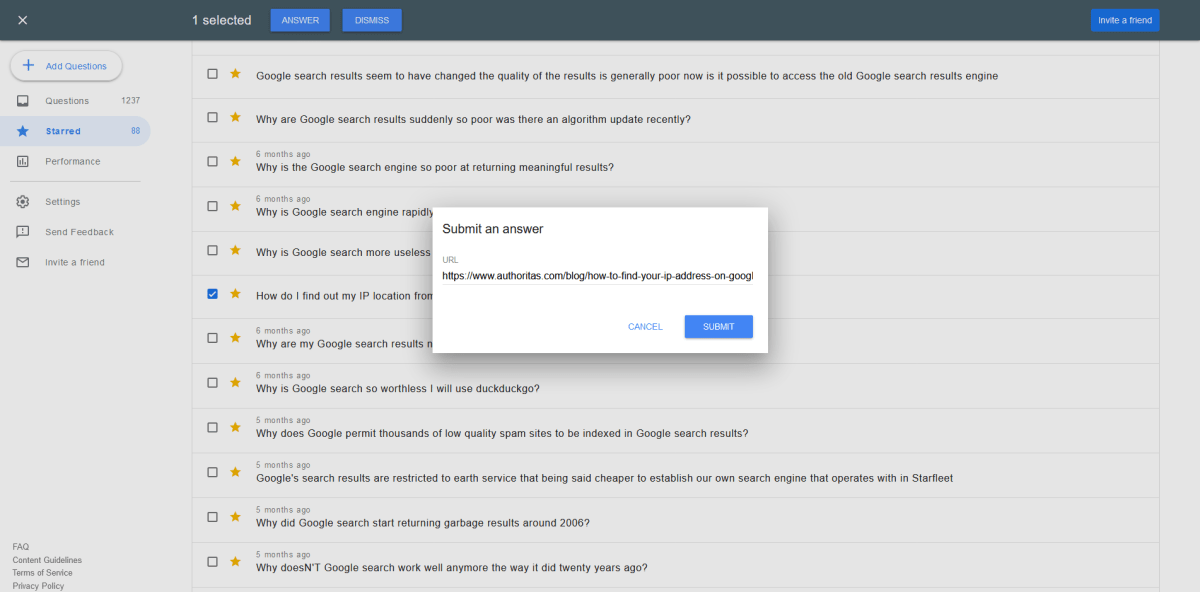Check the Starfleet question checkbox
This screenshot has width=1200, height=592.
(x=212, y=472)
